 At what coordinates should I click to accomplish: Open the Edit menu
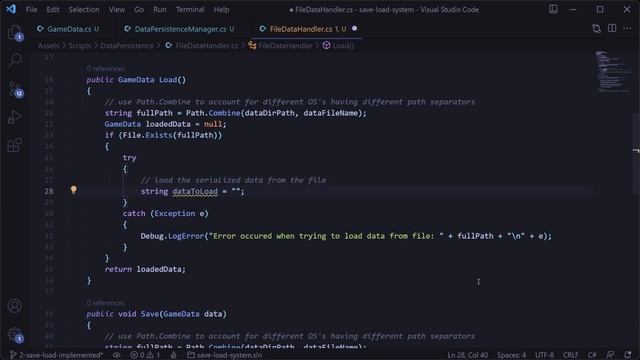[x=53, y=9]
